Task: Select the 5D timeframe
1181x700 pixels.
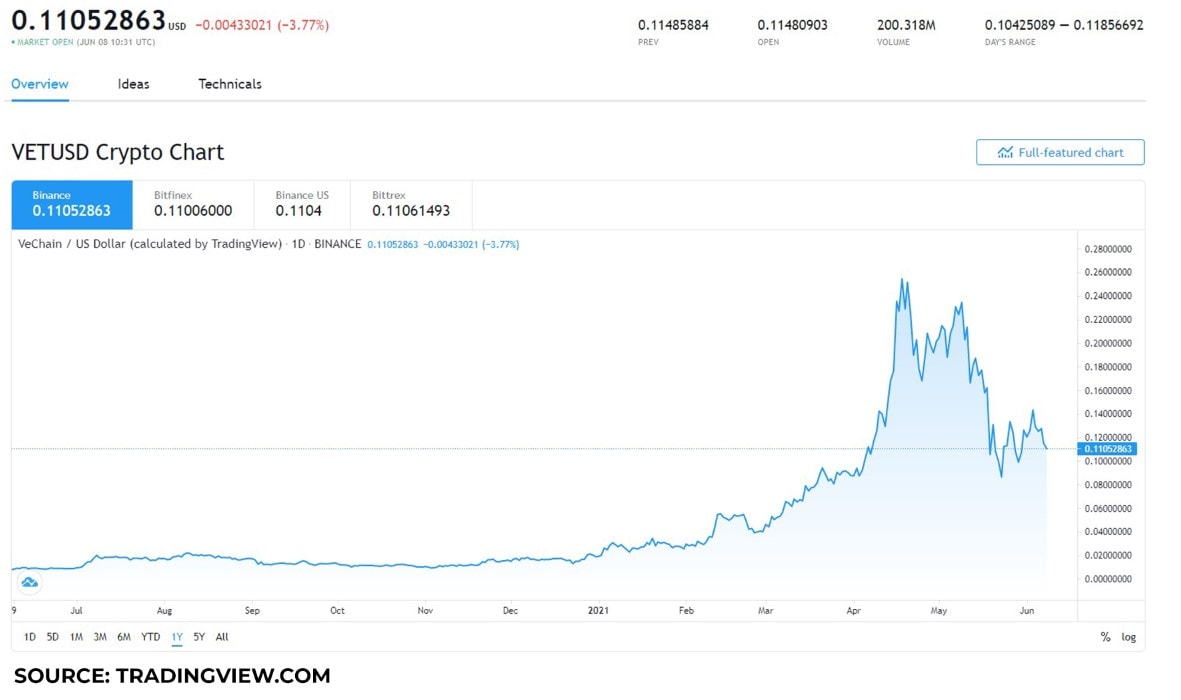Action: [x=52, y=636]
